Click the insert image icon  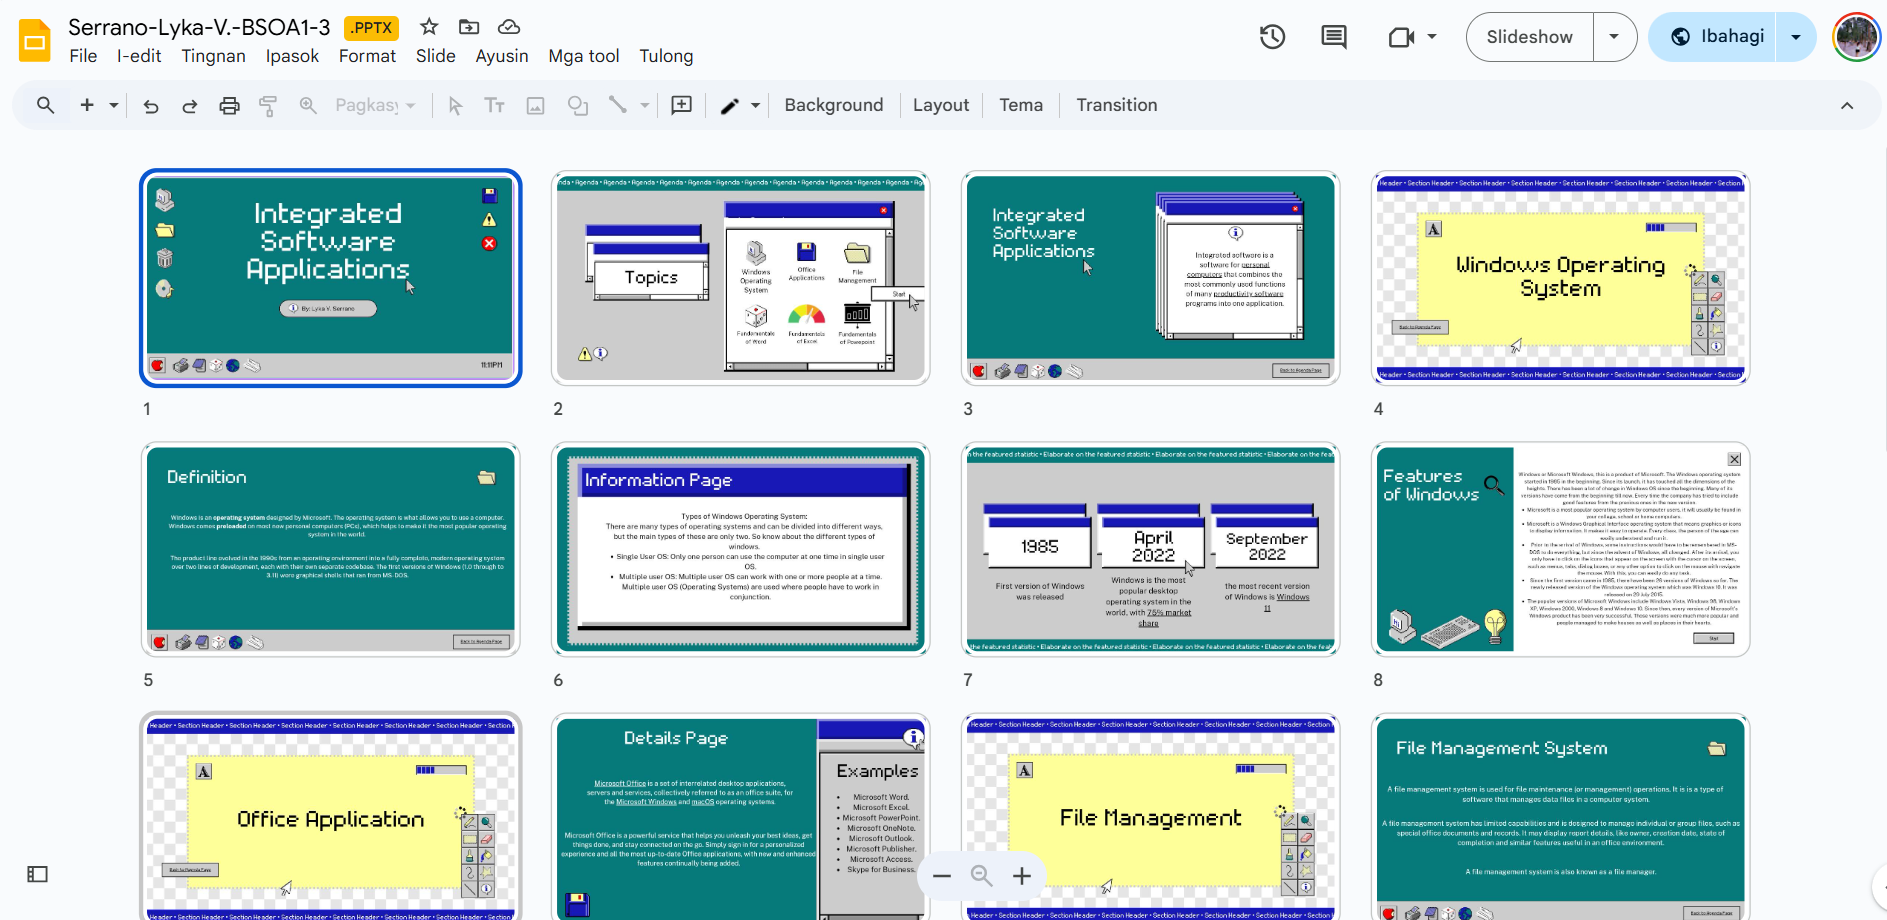tap(536, 105)
